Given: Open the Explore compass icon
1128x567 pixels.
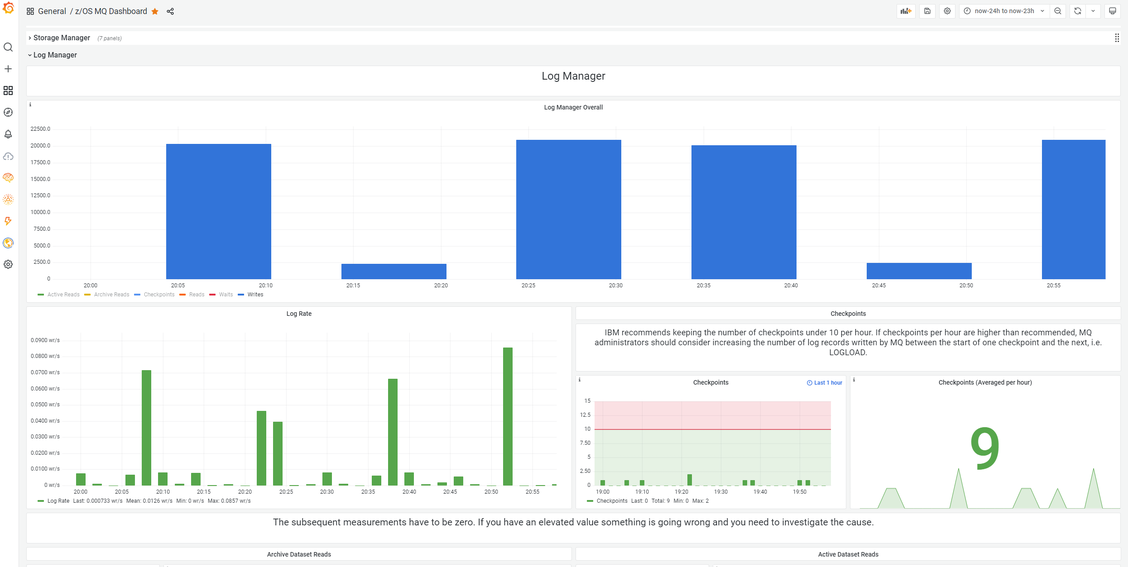Looking at the screenshot, I should (x=8, y=112).
